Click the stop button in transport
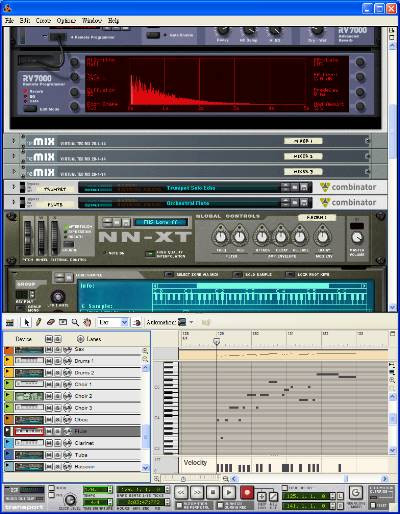 213,492
